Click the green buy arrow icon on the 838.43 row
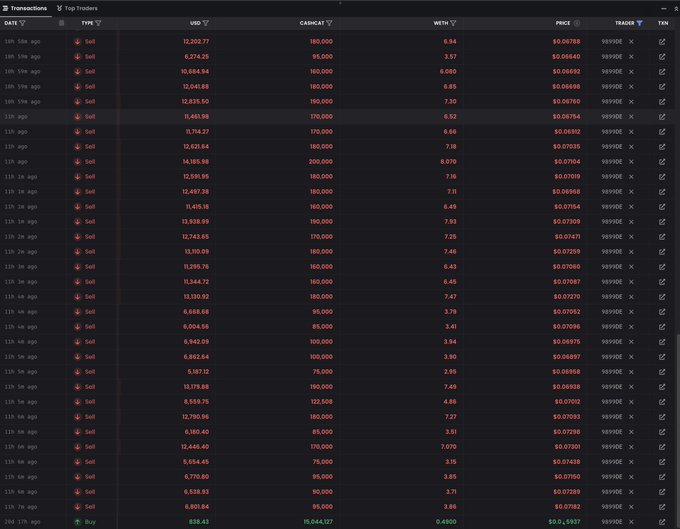Image resolution: width=680 pixels, height=529 pixels. coord(77,522)
